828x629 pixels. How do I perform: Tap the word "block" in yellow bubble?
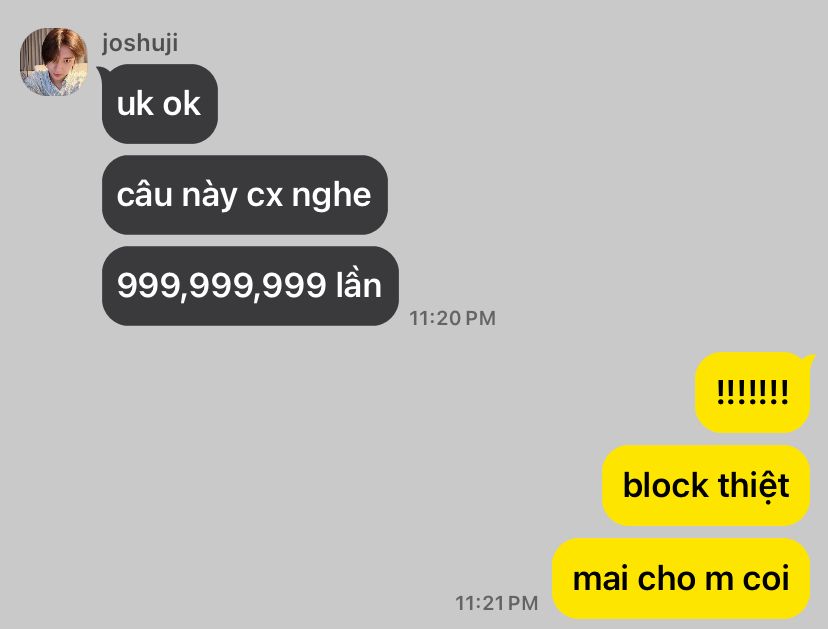pos(665,485)
